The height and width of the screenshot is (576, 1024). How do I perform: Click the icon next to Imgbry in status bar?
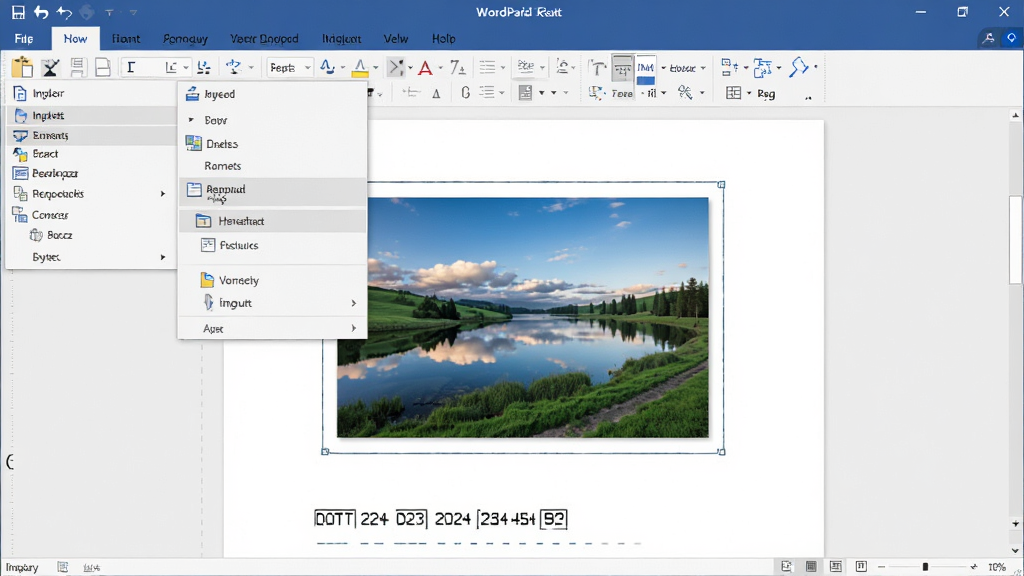tap(63, 567)
